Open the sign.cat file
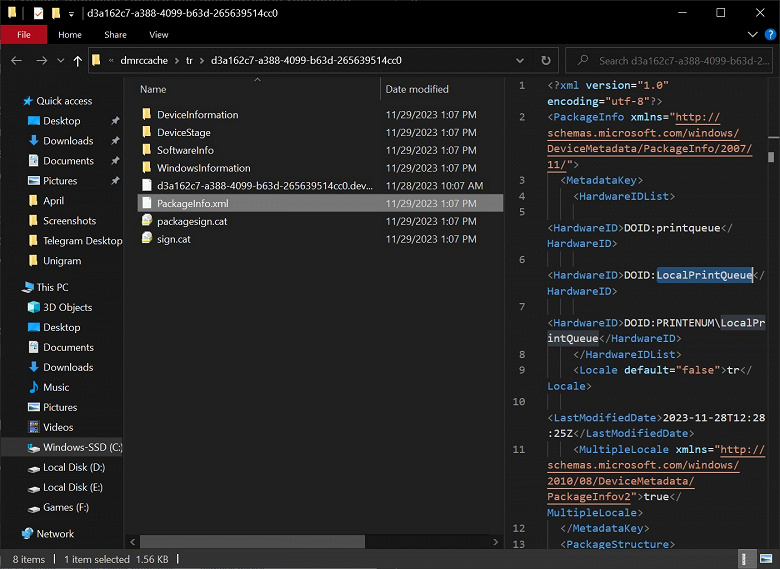Screen dimensions: 780x569 [173, 239]
